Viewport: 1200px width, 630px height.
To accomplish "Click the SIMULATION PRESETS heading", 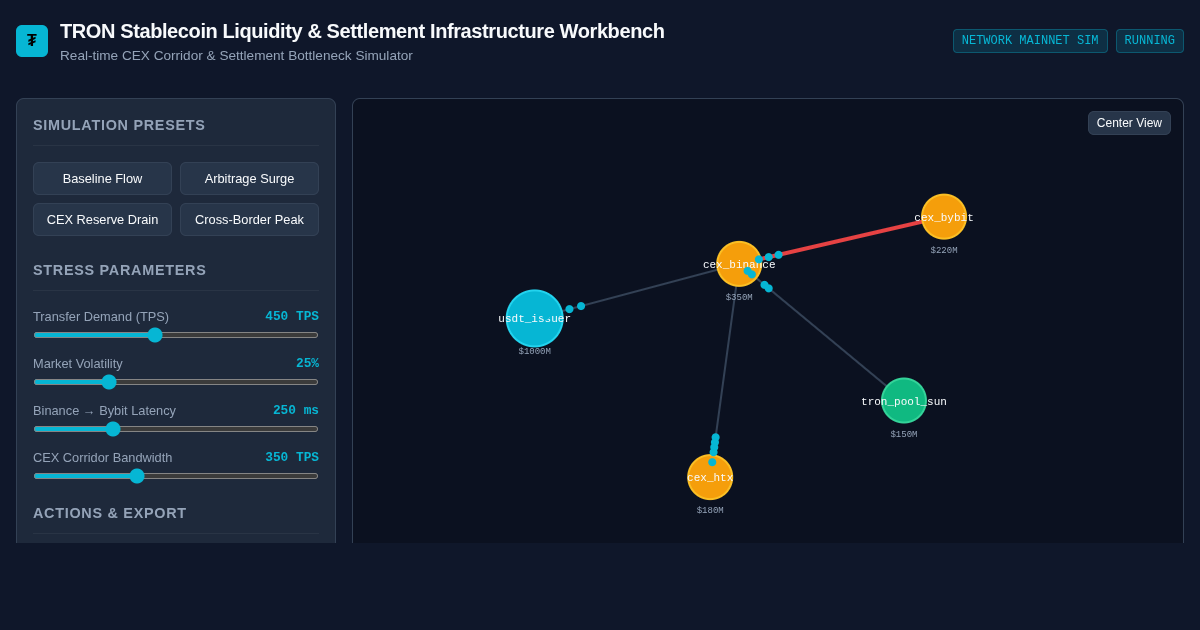I will [119, 125].
